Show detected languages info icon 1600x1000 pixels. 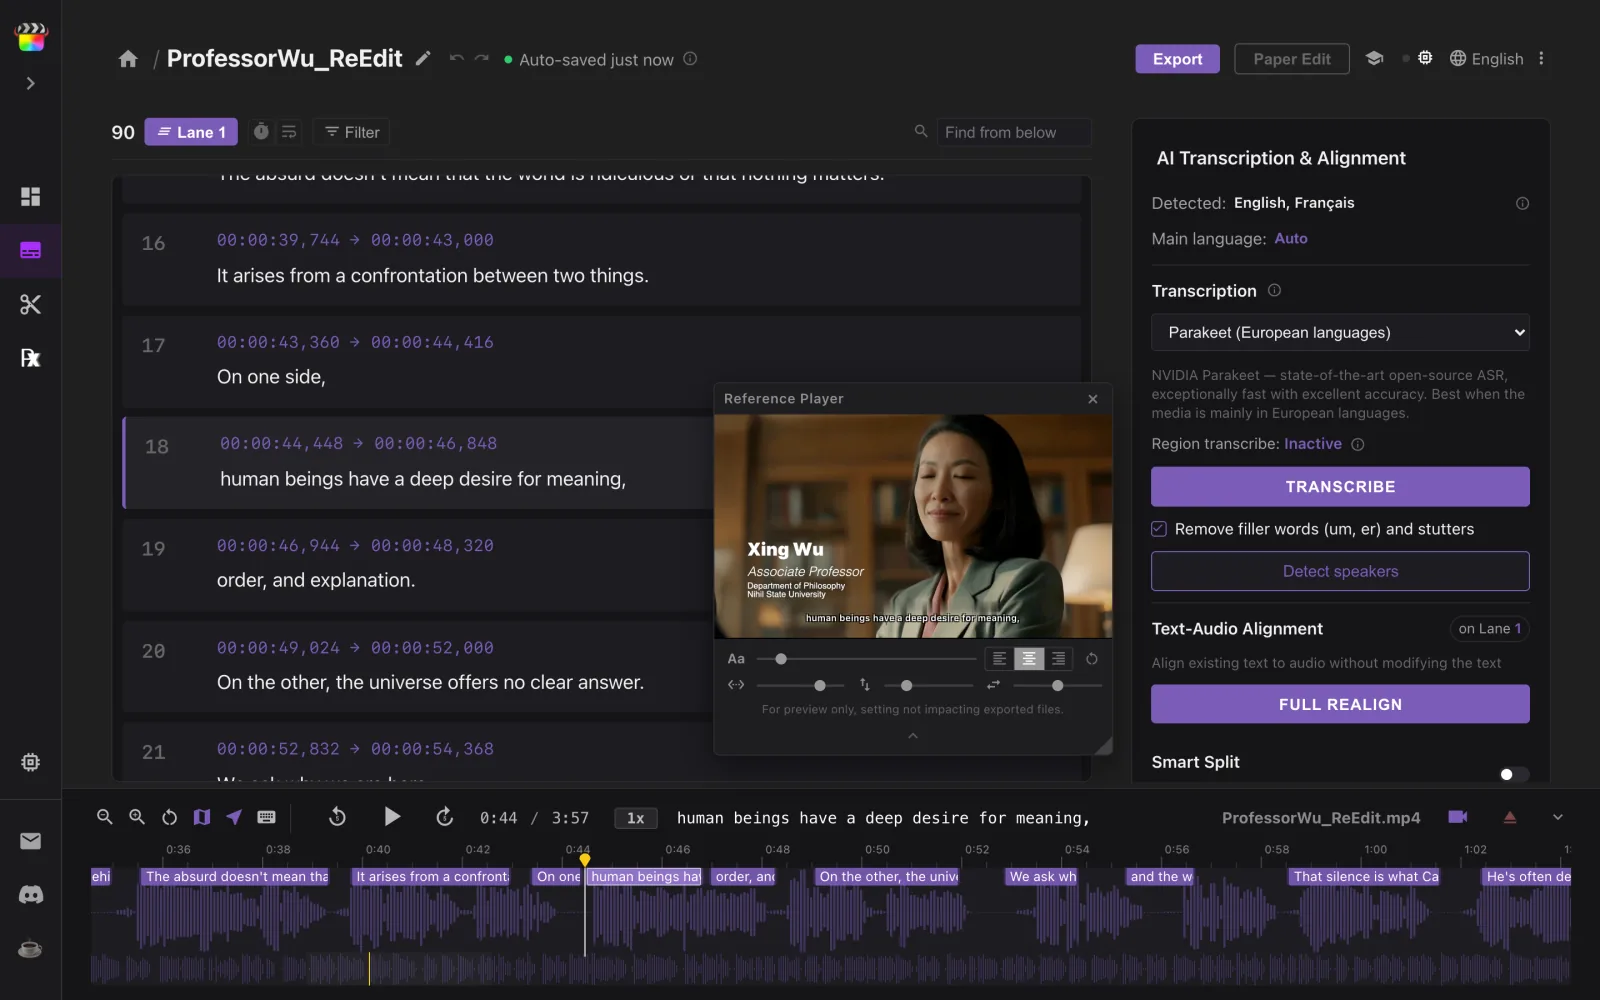coord(1522,203)
